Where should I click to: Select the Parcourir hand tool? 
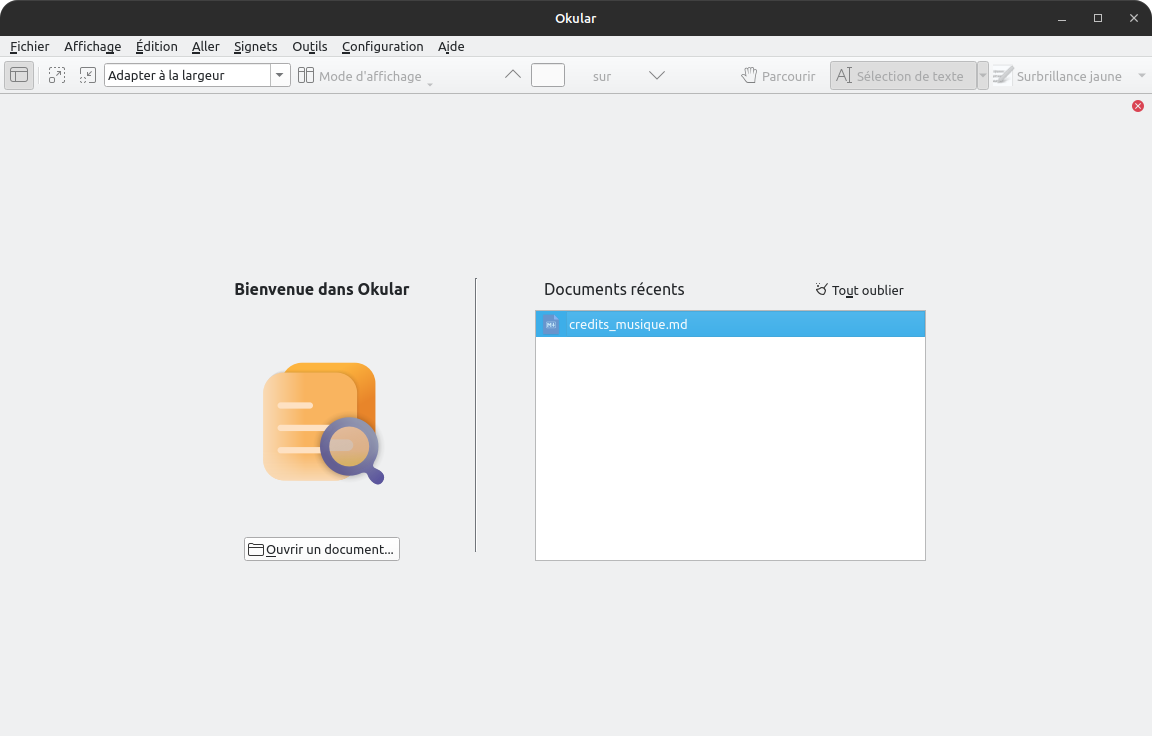tap(778, 76)
